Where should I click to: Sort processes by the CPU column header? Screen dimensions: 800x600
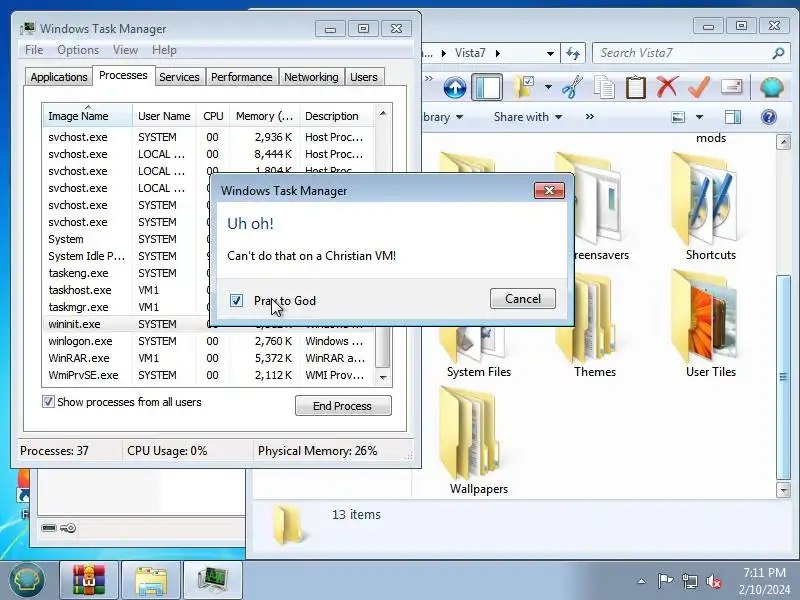[x=213, y=116]
